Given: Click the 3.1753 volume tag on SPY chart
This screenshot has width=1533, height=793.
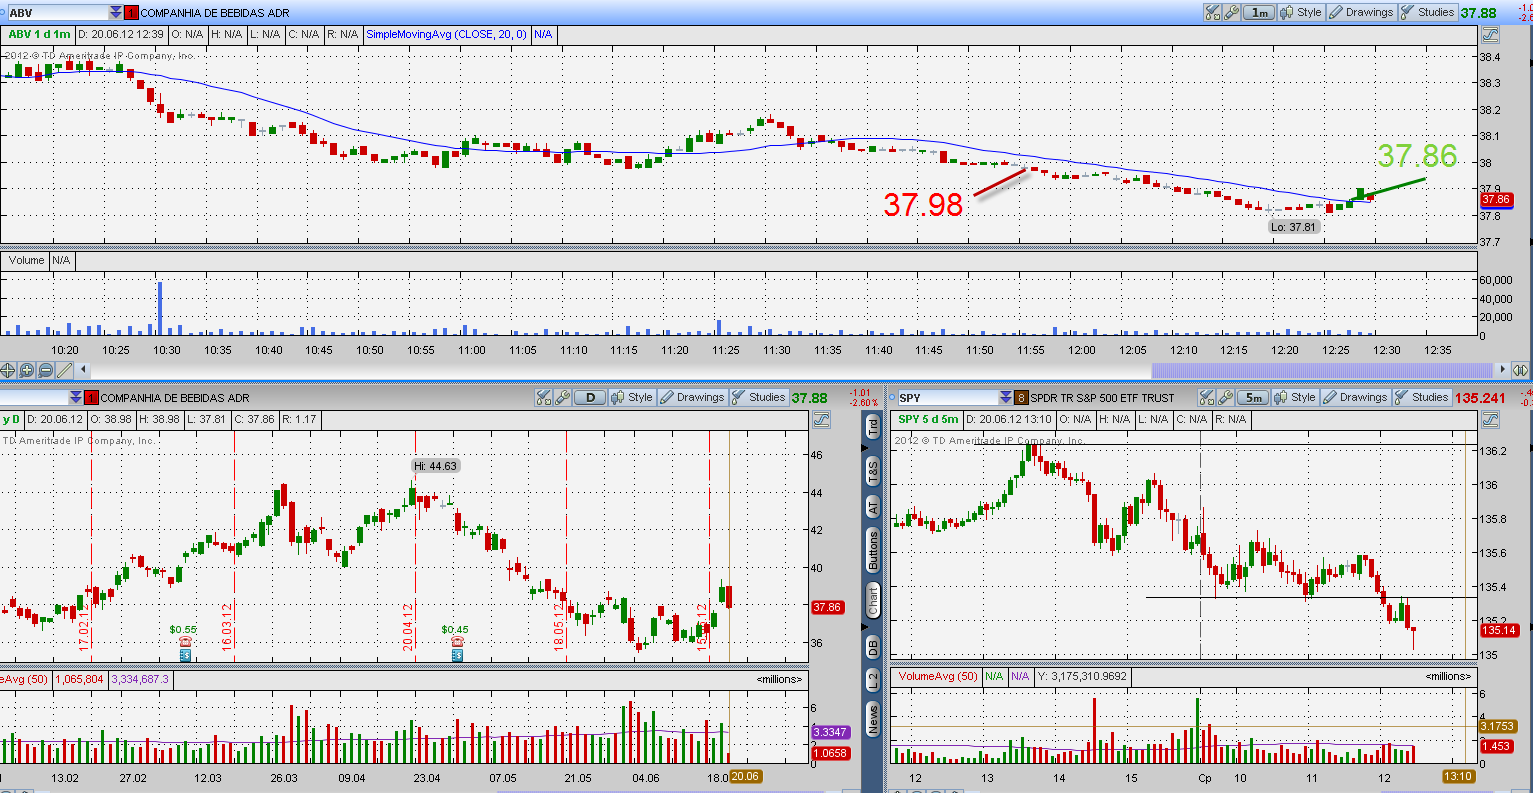Looking at the screenshot, I should click(1497, 726).
